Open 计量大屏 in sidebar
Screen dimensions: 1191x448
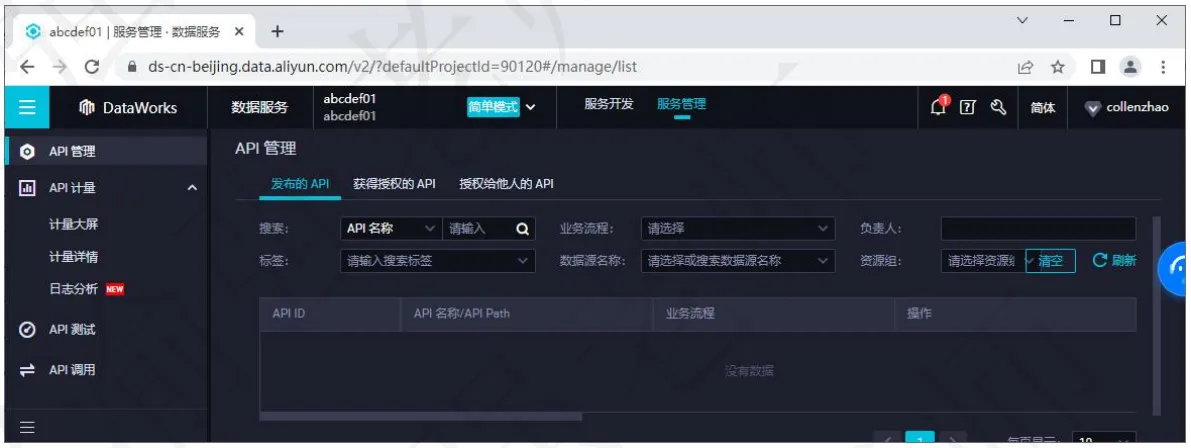coord(74,224)
